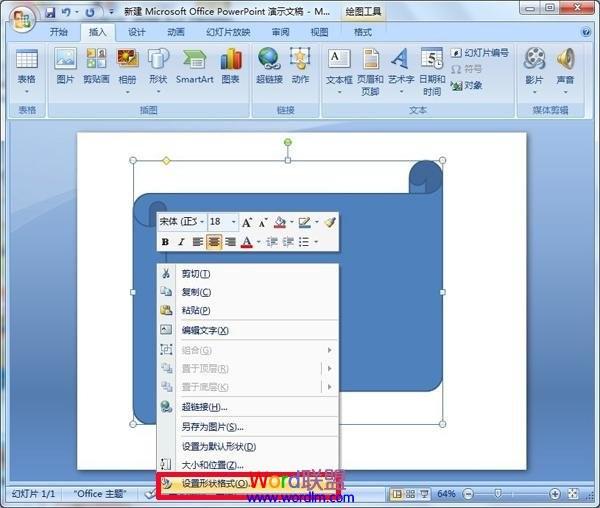The height and width of the screenshot is (508, 600).
Task: Click the format painter brush
Action: (330, 222)
